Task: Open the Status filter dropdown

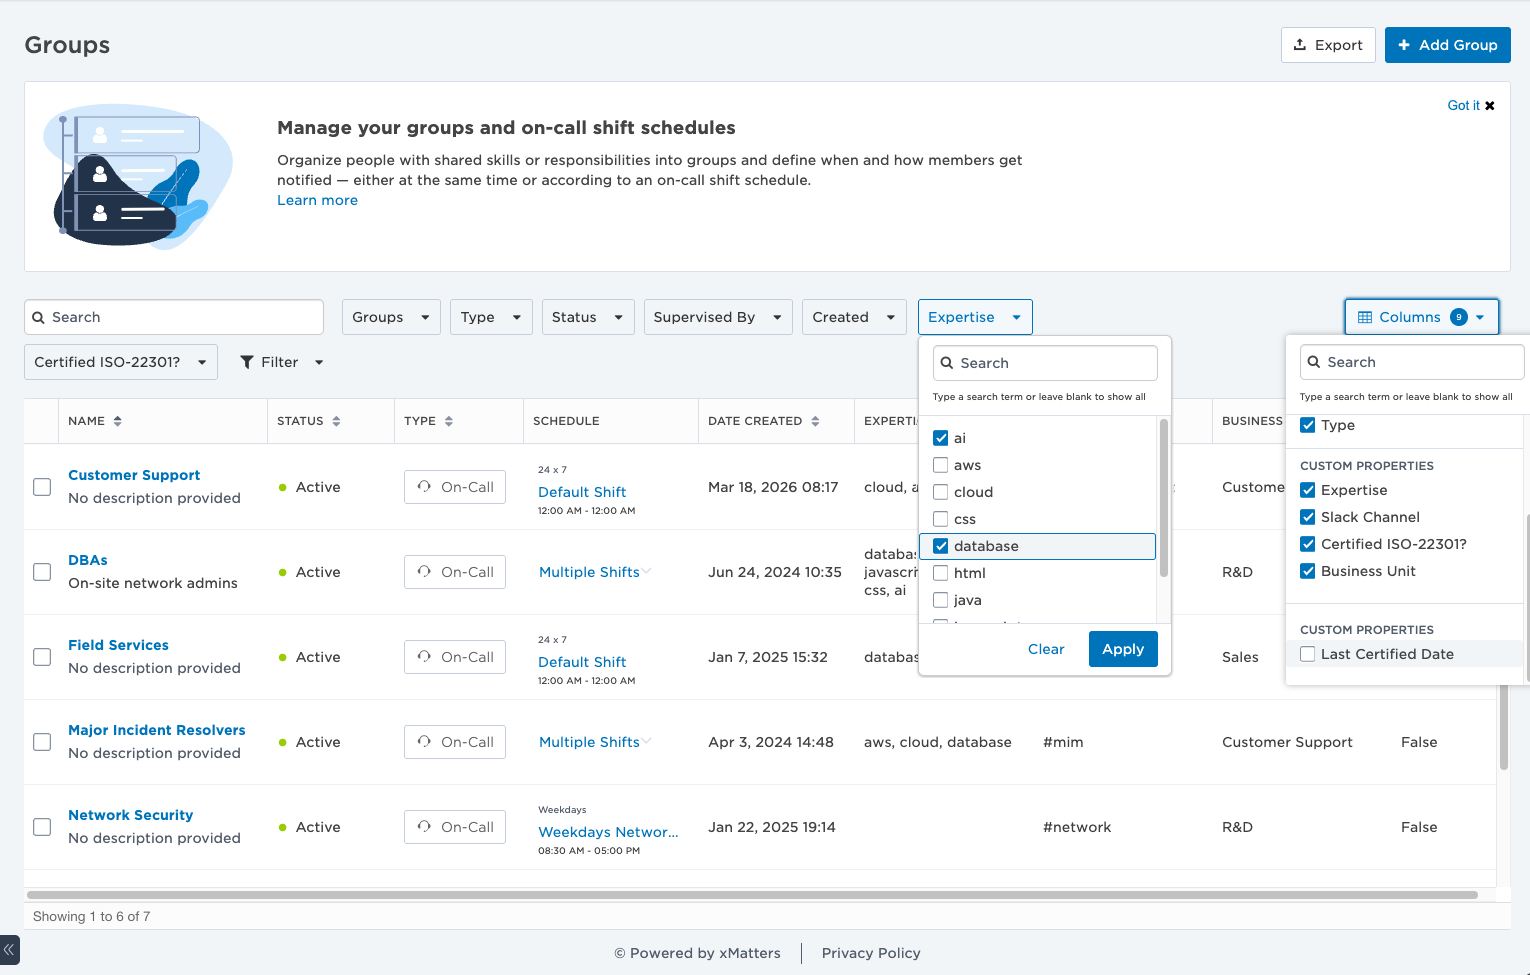Action: 588,317
